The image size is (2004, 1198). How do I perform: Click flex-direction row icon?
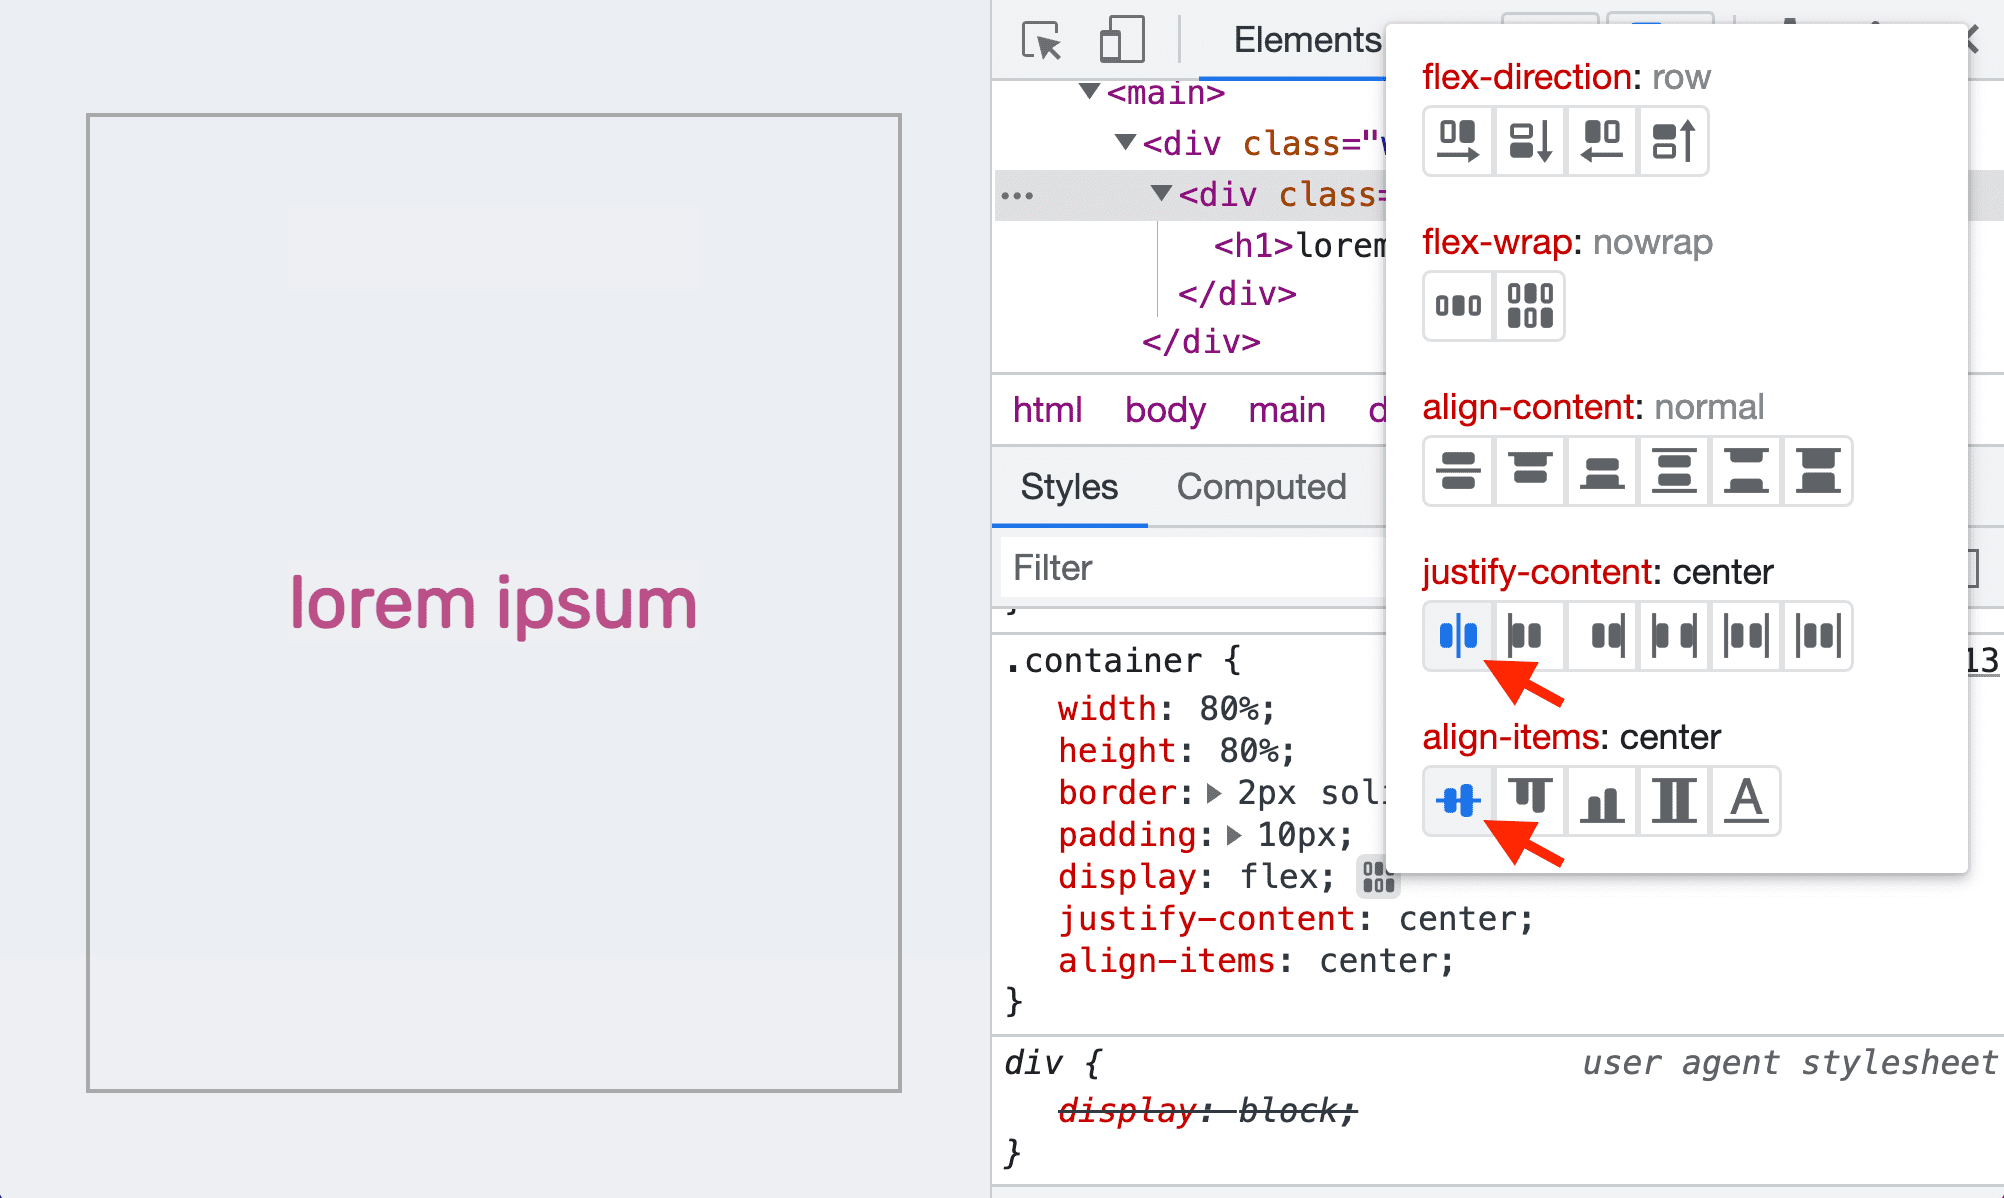point(1458,140)
